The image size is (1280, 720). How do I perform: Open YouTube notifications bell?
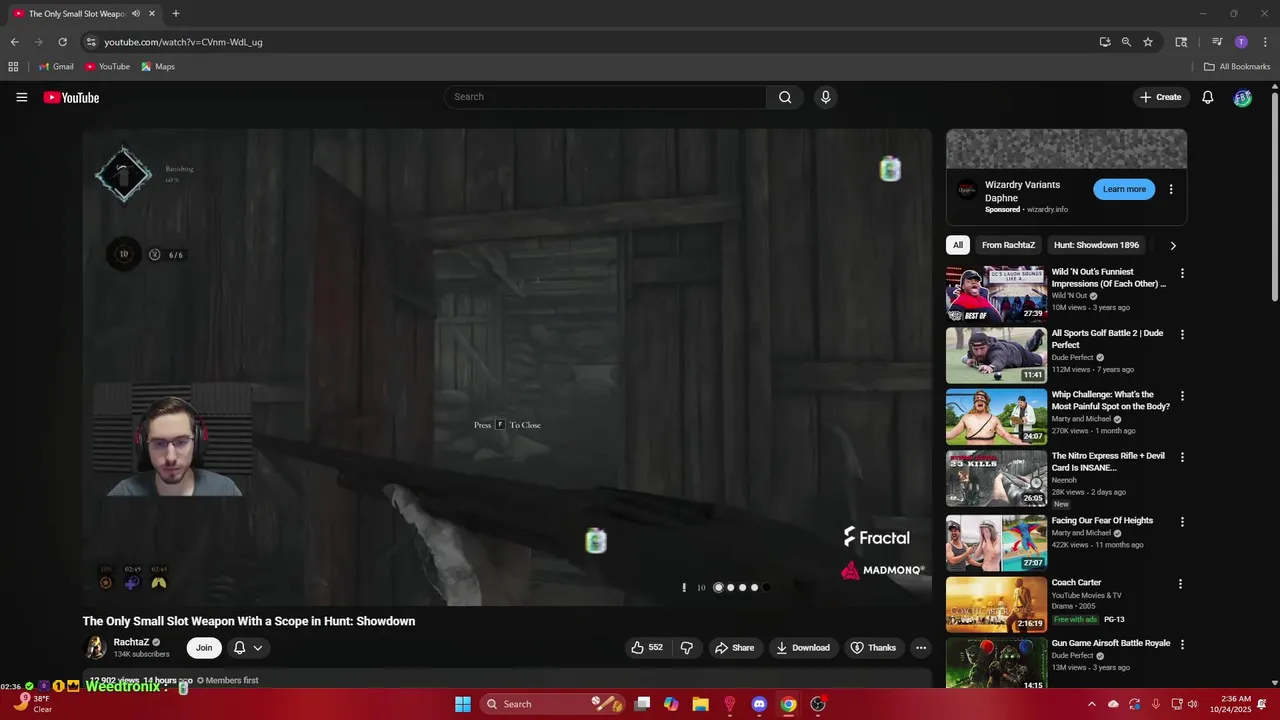coord(1208,97)
